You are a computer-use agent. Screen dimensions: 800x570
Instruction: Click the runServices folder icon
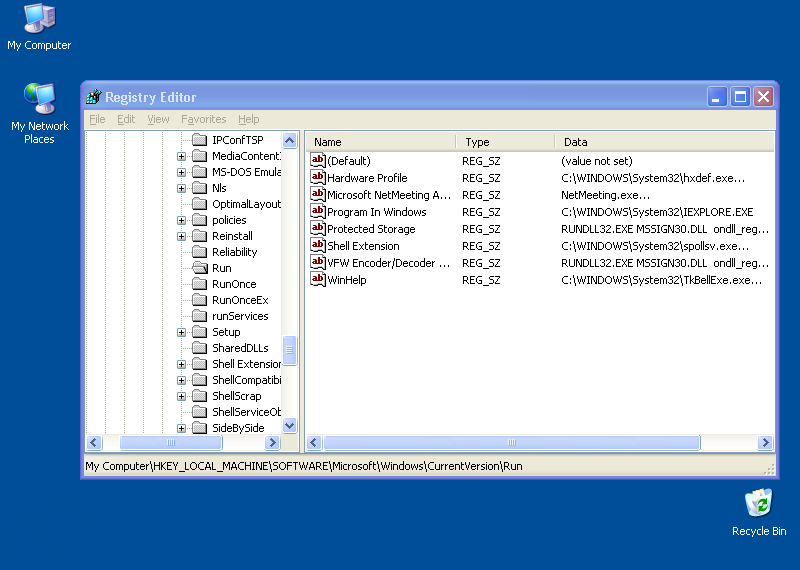pyautogui.click(x=199, y=316)
